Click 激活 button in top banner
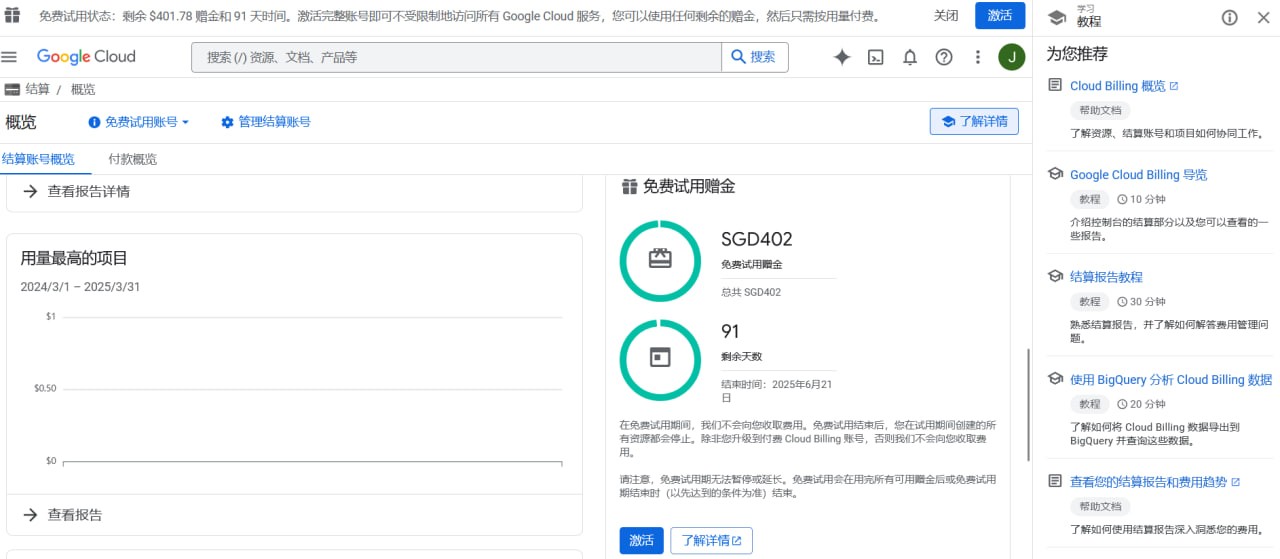The width and height of the screenshot is (1280, 559). tap(1000, 15)
